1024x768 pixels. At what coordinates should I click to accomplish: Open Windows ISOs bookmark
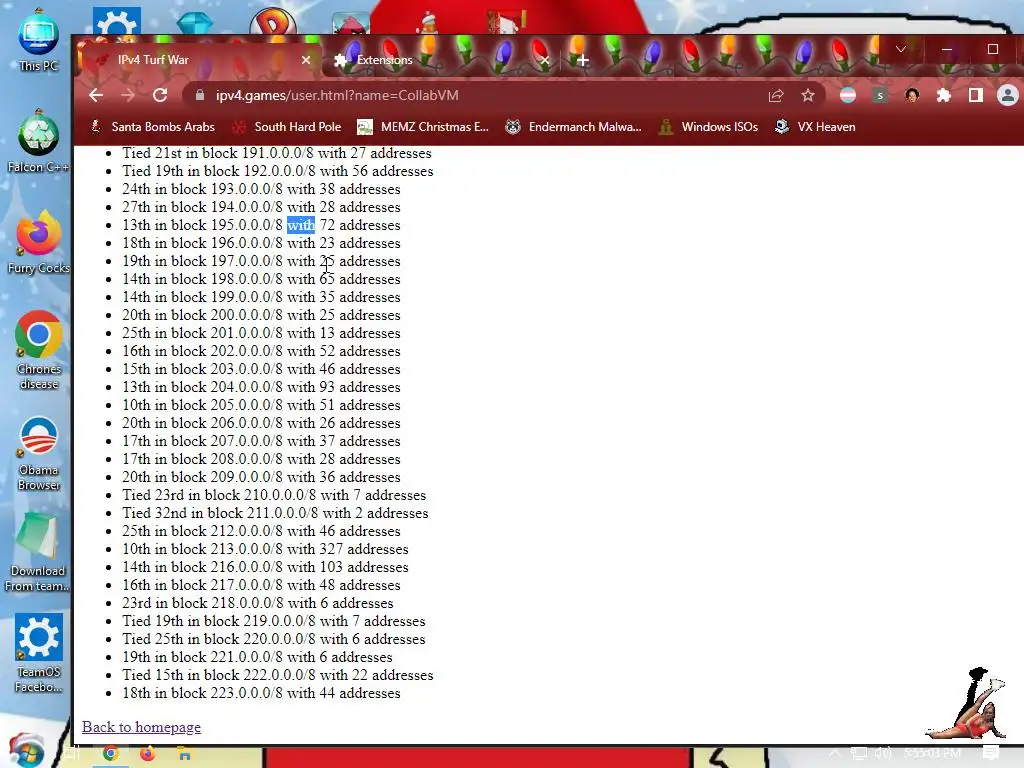(709, 127)
